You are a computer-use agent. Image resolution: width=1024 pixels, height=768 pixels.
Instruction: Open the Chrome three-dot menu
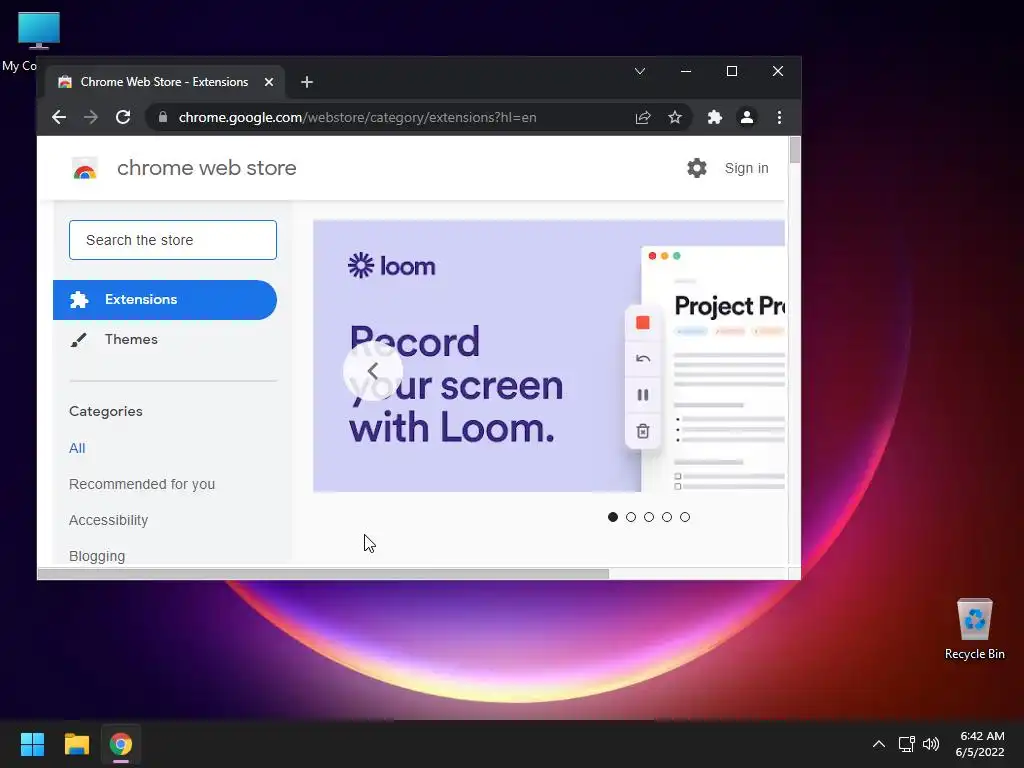[779, 118]
